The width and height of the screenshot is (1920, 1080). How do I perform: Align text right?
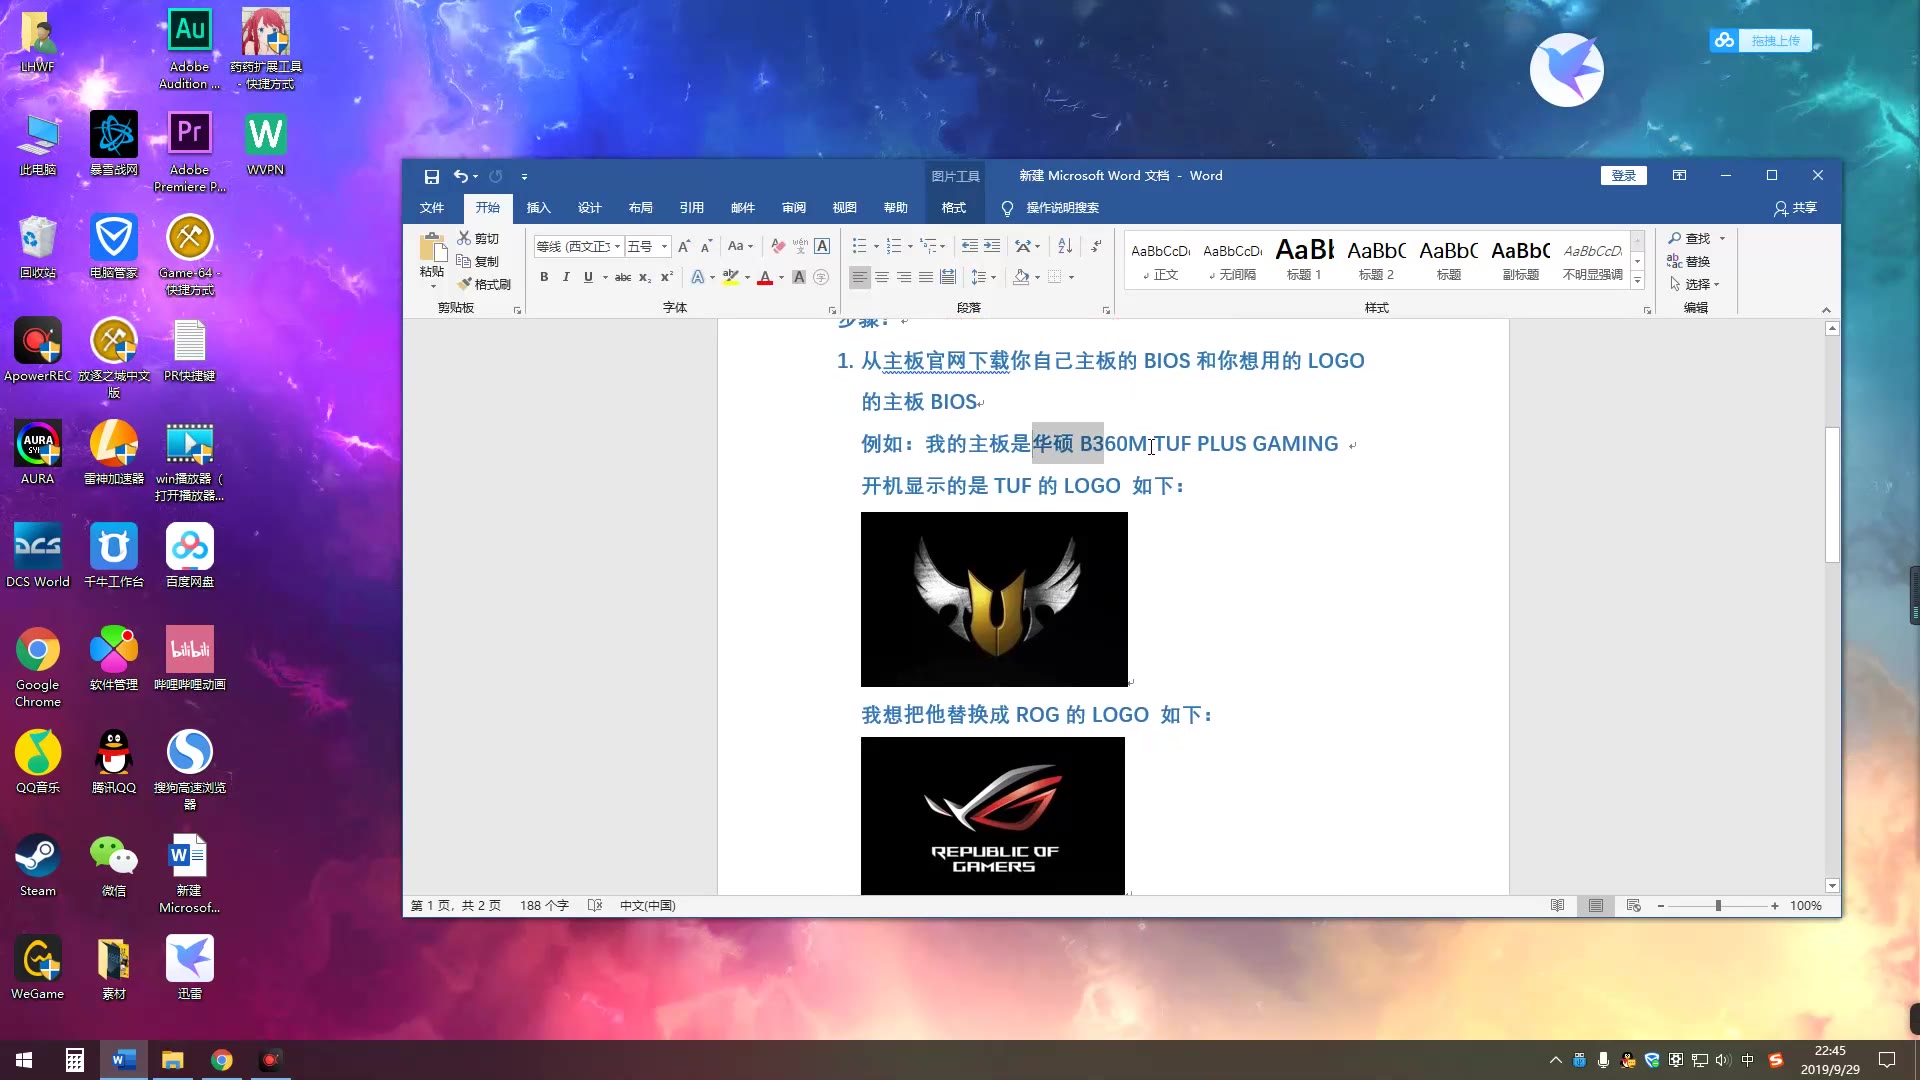pyautogui.click(x=904, y=277)
